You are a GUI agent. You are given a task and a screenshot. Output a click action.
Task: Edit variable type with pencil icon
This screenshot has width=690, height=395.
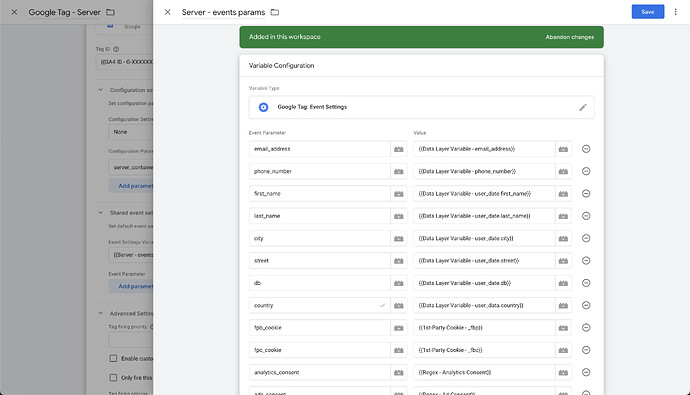pos(583,107)
